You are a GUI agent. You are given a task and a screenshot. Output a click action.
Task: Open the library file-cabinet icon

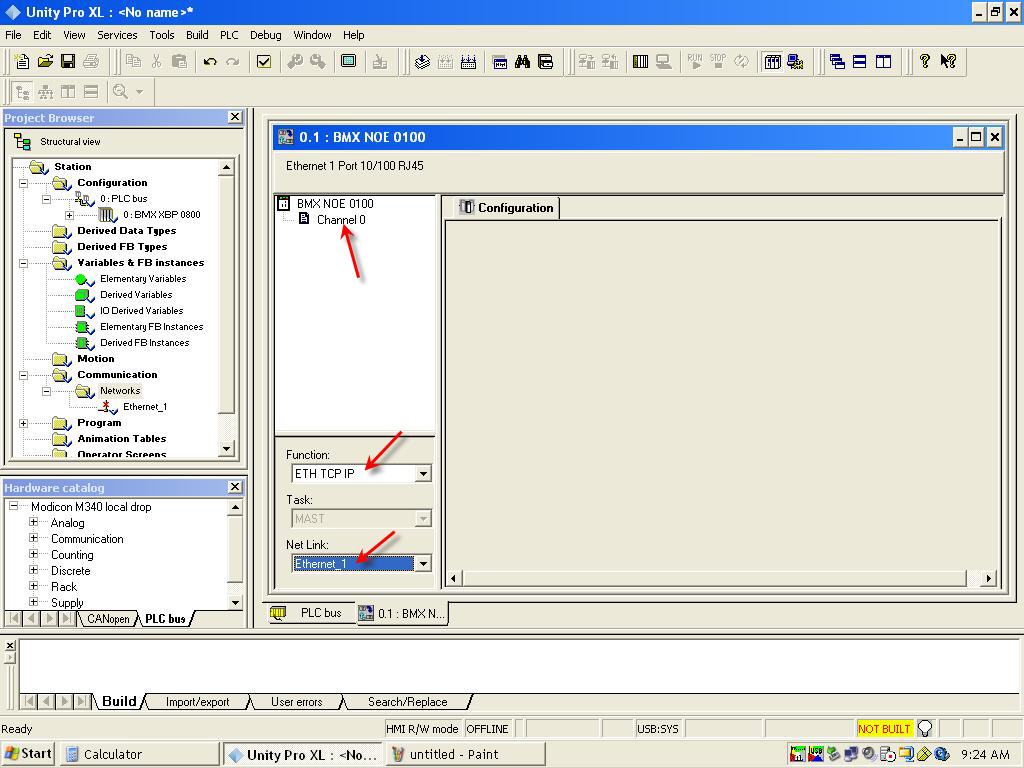tap(545, 62)
